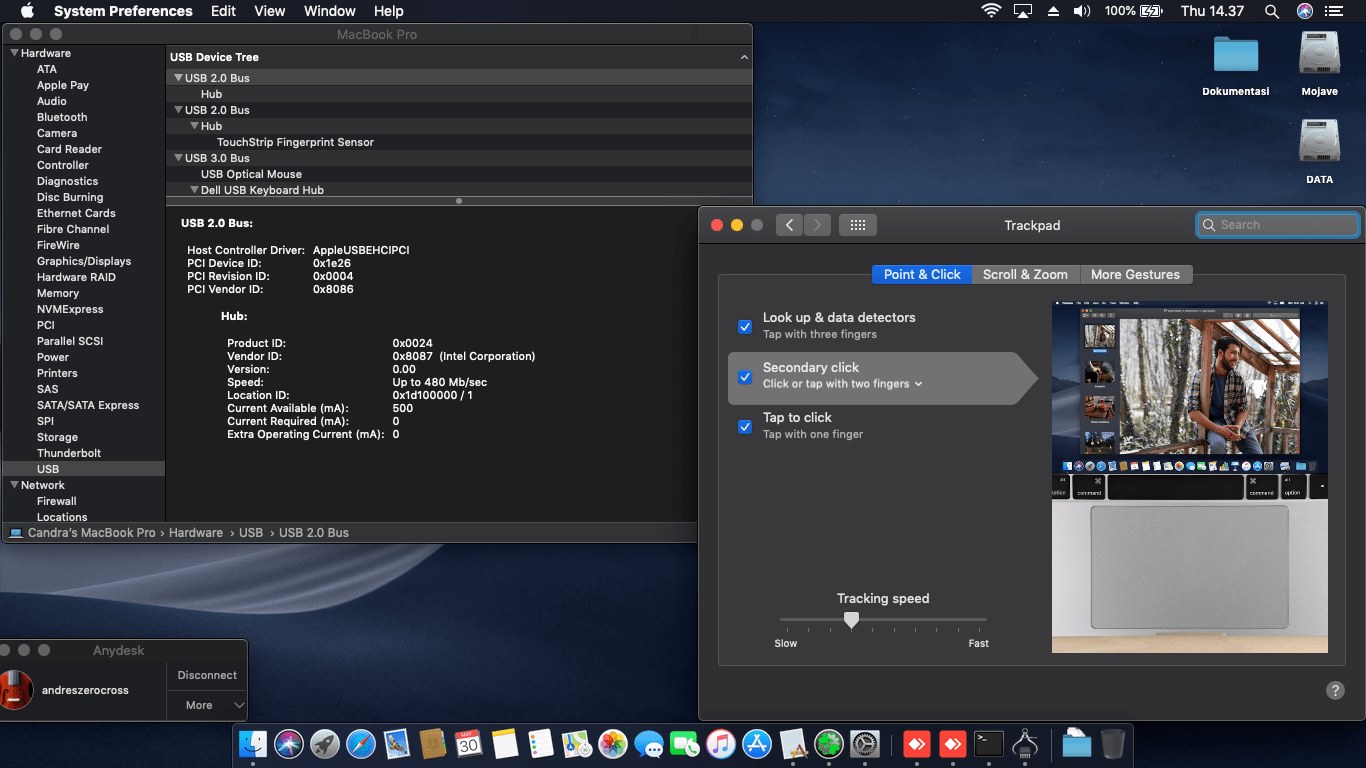Collapse the Hardware section in sidebar
This screenshot has height=768, width=1366.
click(14, 53)
